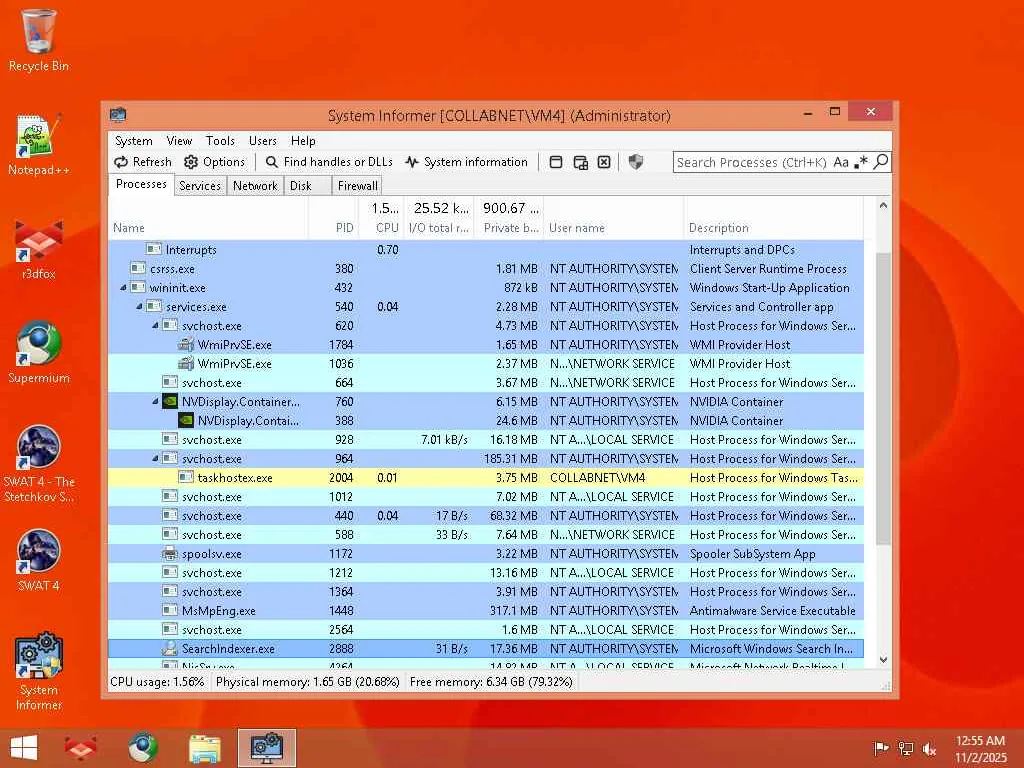
Task: Click WmiPrvSE.exe icon for PID 1784
Action: 186,345
